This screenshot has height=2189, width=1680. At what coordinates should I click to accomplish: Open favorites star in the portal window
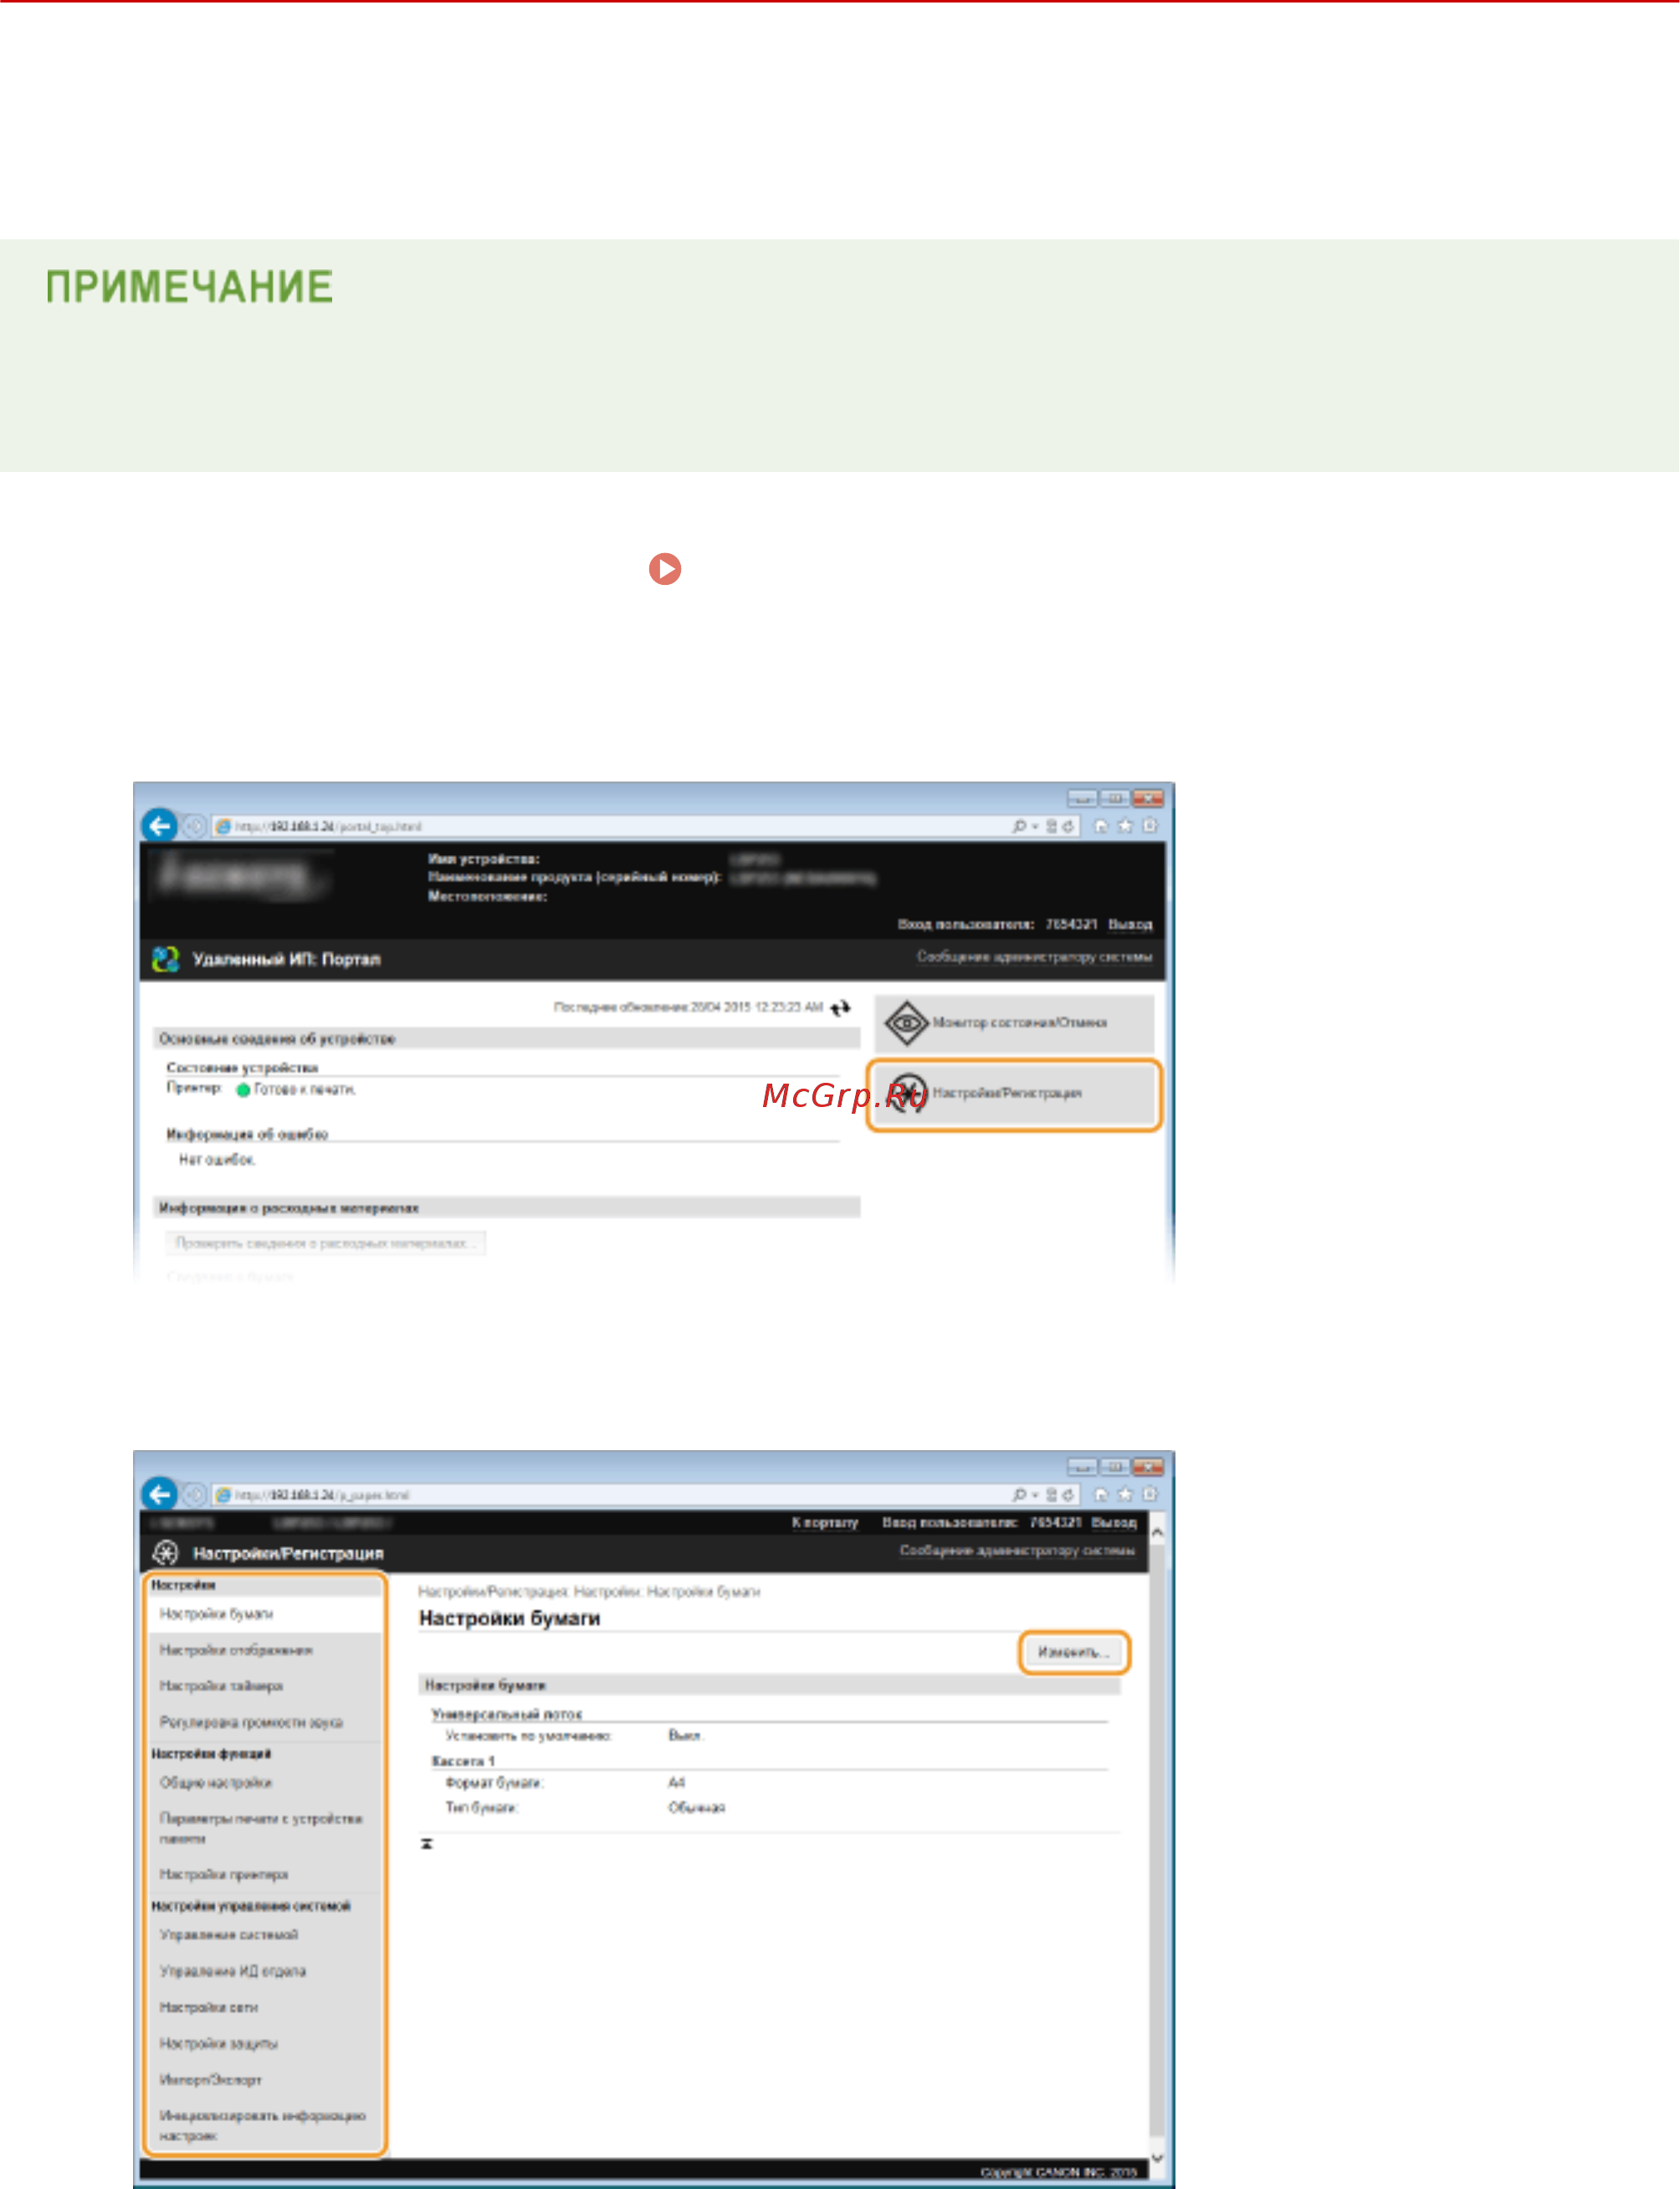[1125, 826]
